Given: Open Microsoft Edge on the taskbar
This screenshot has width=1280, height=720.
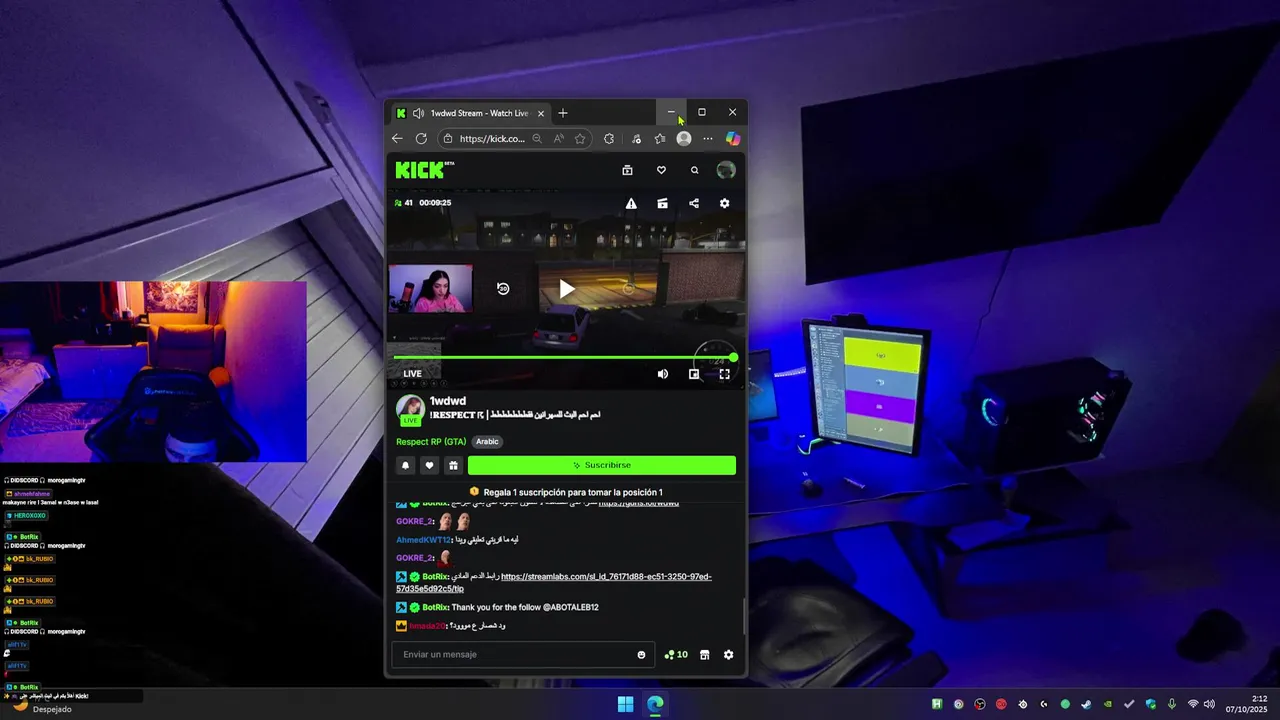Looking at the screenshot, I should [655, 704].
